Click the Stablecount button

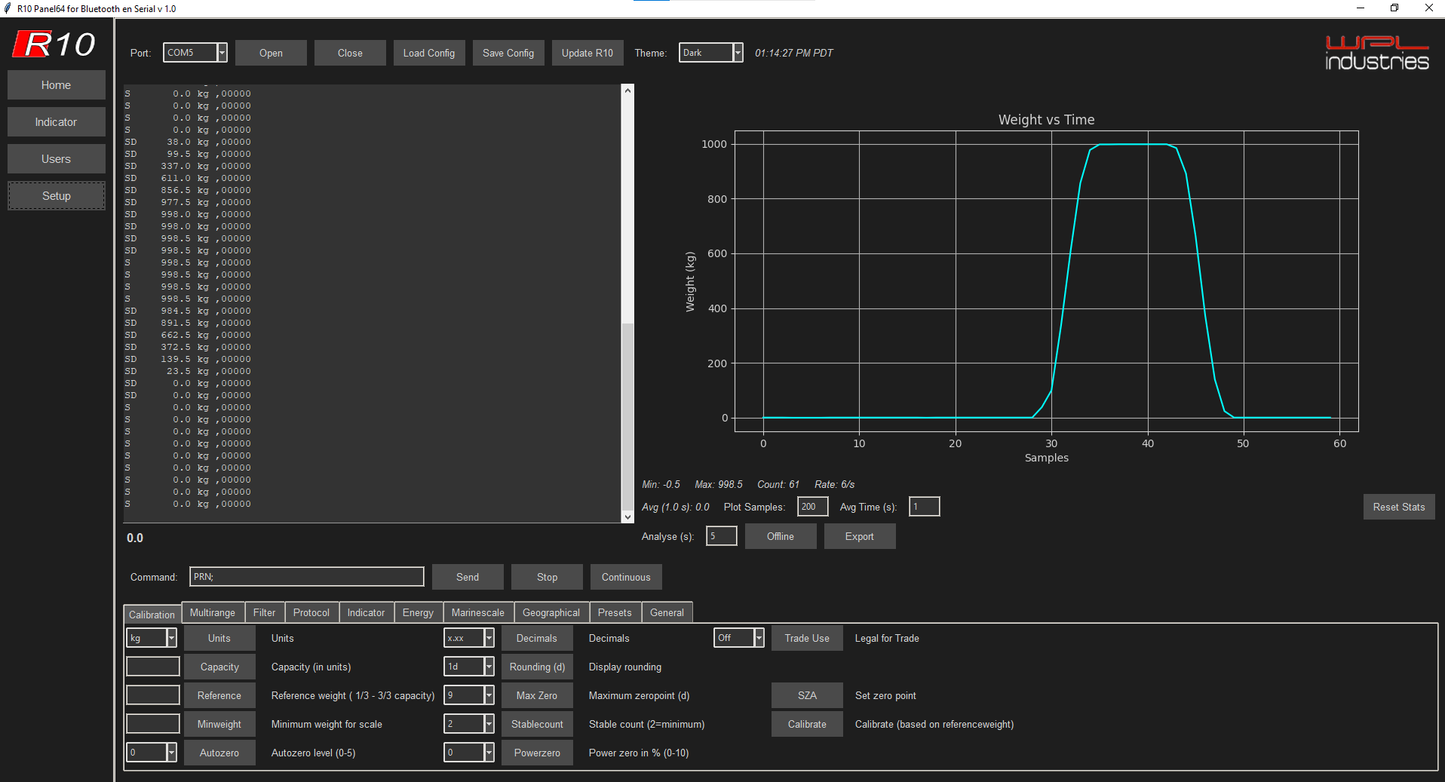pyautogui.click(x=537, y=724)
